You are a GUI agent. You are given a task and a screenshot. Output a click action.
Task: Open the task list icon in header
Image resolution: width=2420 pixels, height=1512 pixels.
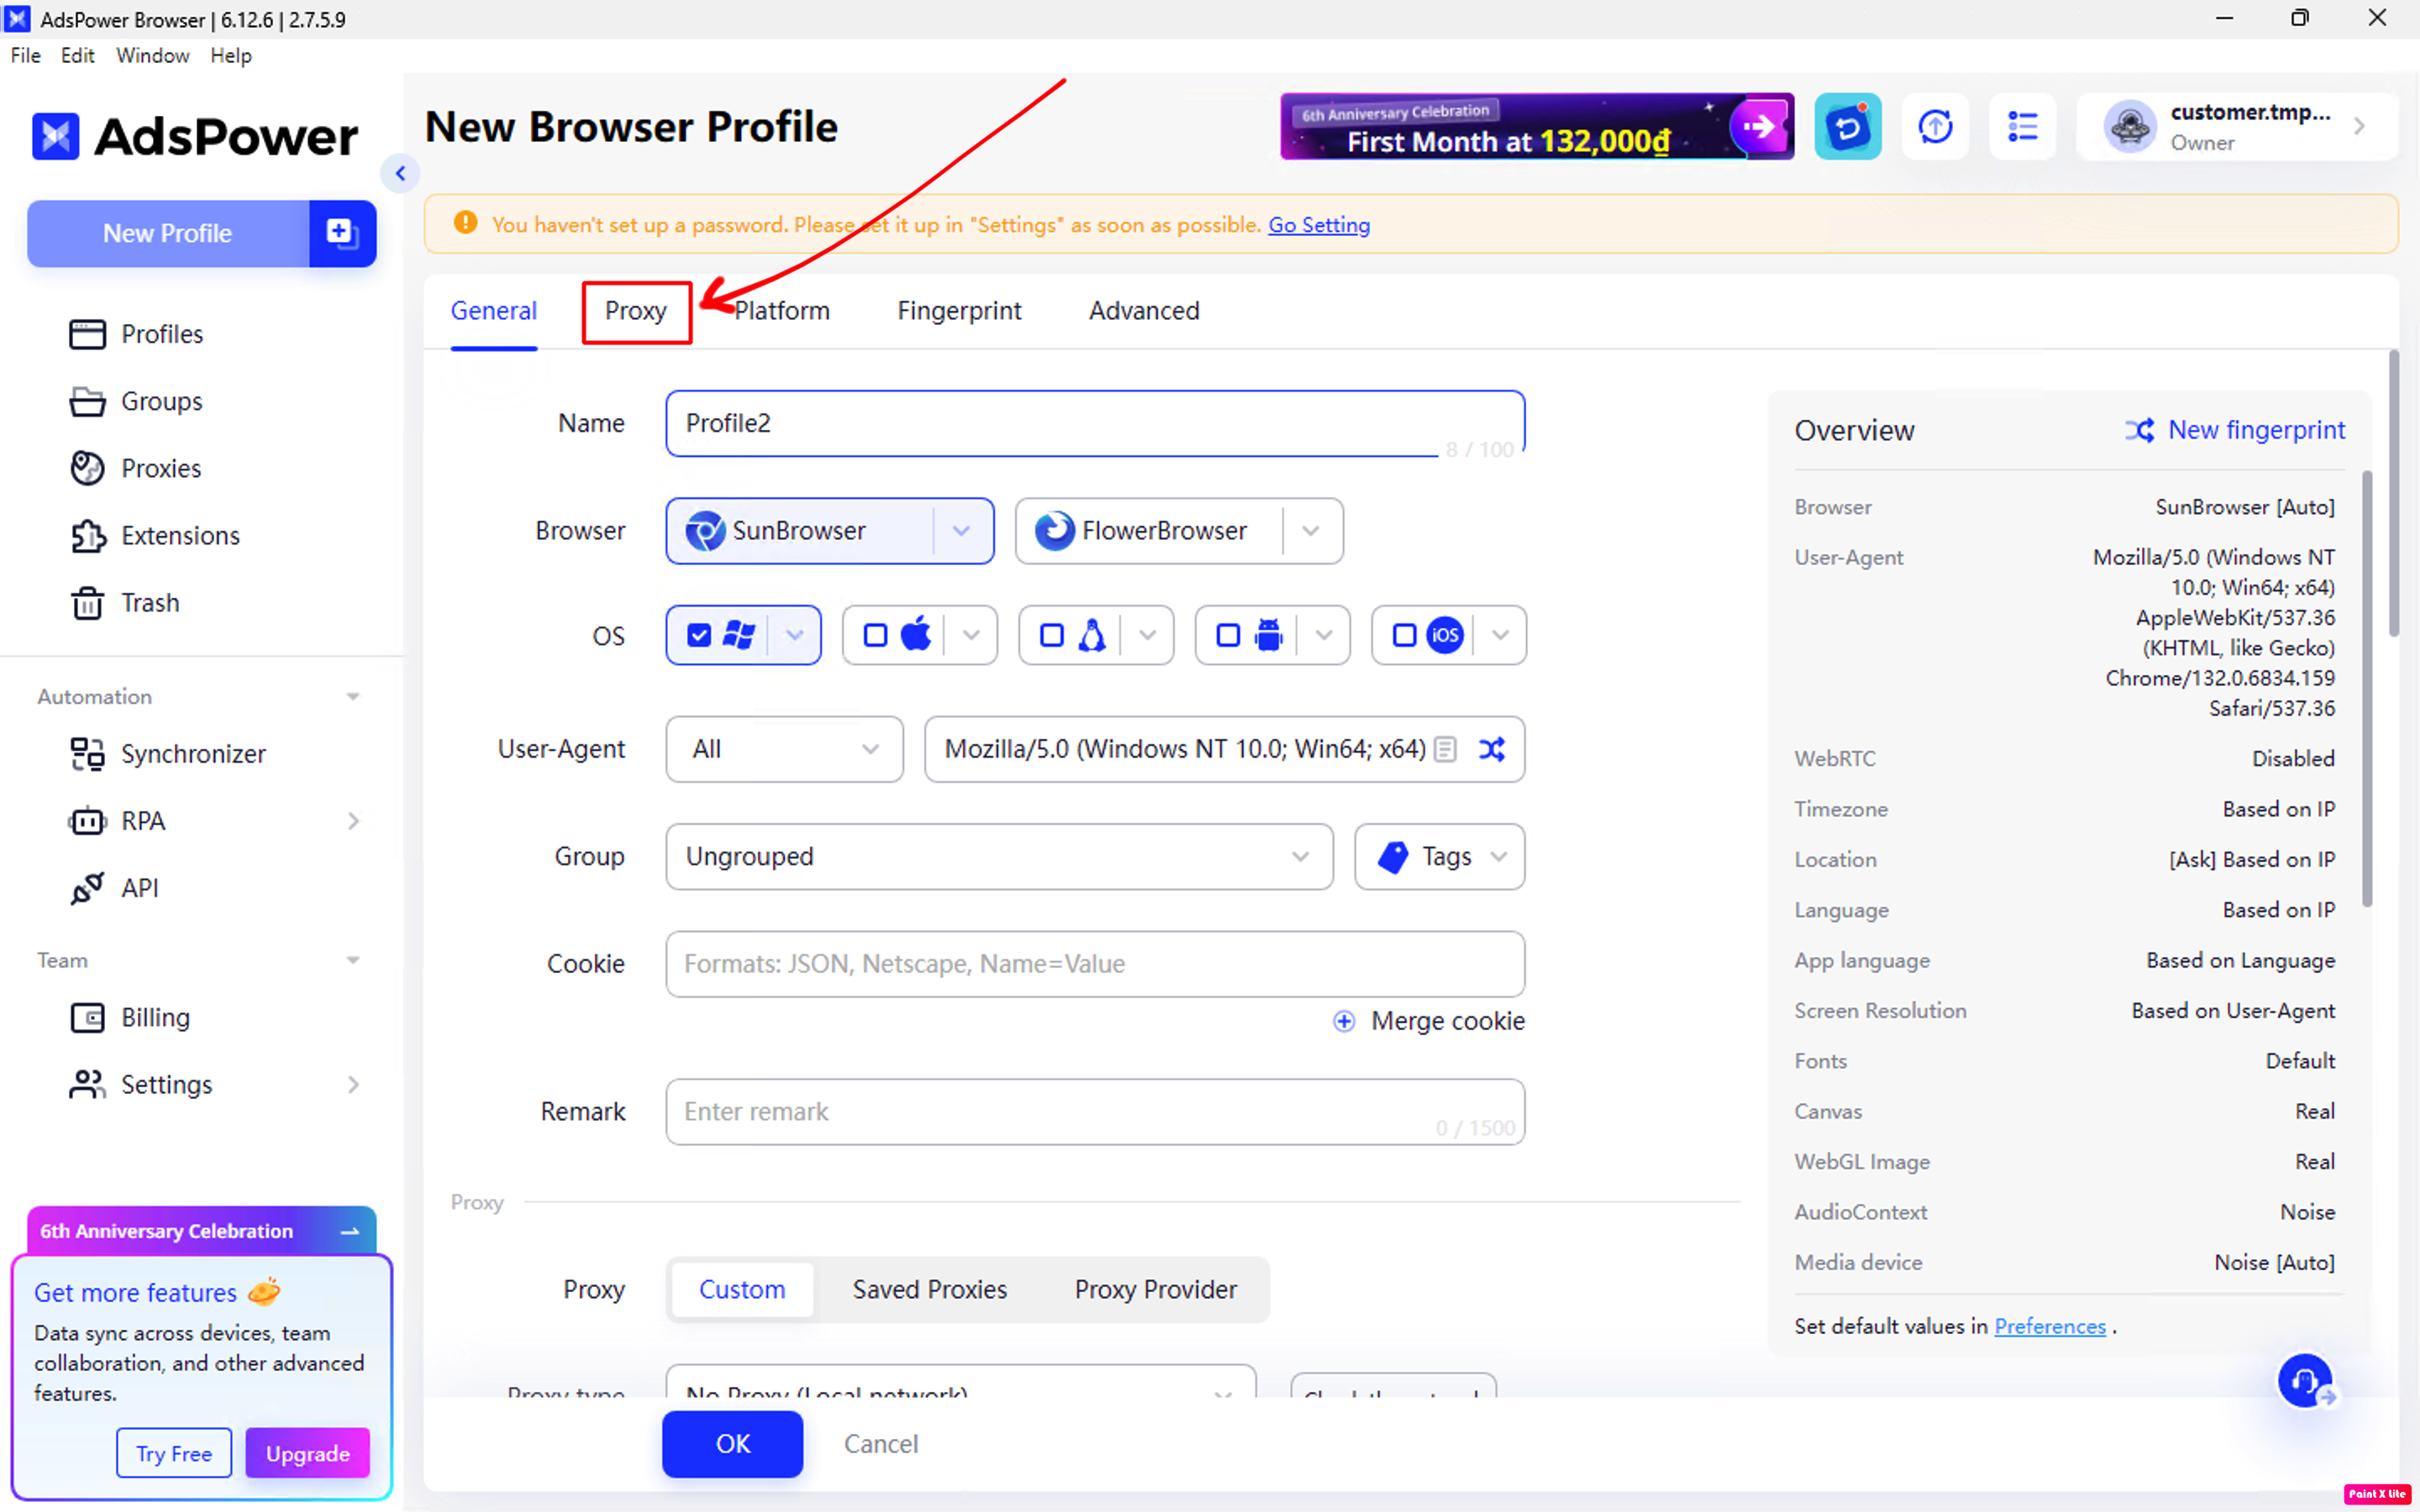coord(2023,127)
